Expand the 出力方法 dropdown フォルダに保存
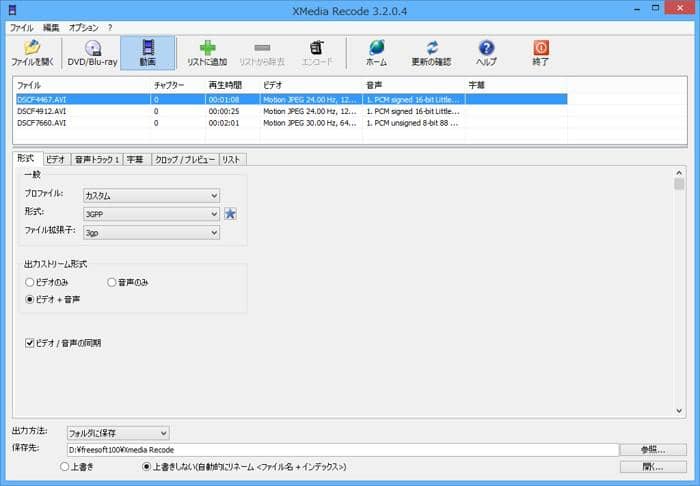 click(x=118, y=433)
